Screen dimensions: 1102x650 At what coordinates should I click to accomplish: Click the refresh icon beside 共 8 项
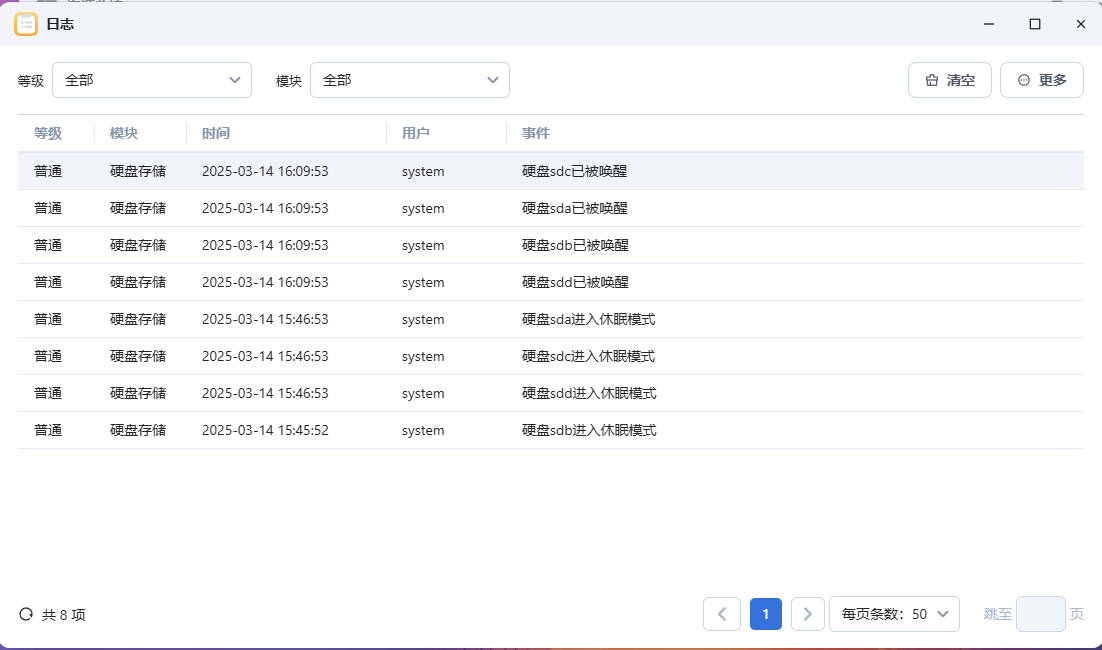[x=26, y=614]
